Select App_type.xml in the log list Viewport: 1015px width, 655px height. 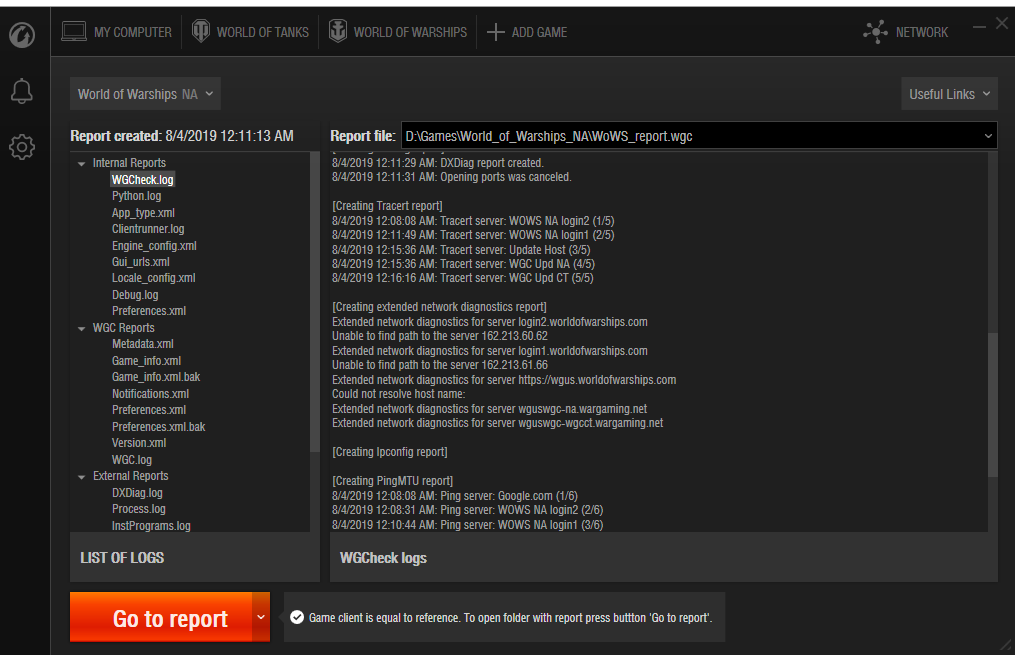pyautogui.click(x=143, y=213)
